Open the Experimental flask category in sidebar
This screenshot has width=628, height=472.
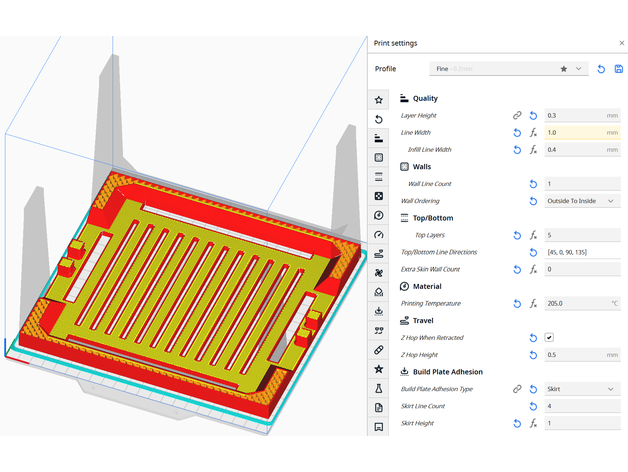[x=379, y=388]
